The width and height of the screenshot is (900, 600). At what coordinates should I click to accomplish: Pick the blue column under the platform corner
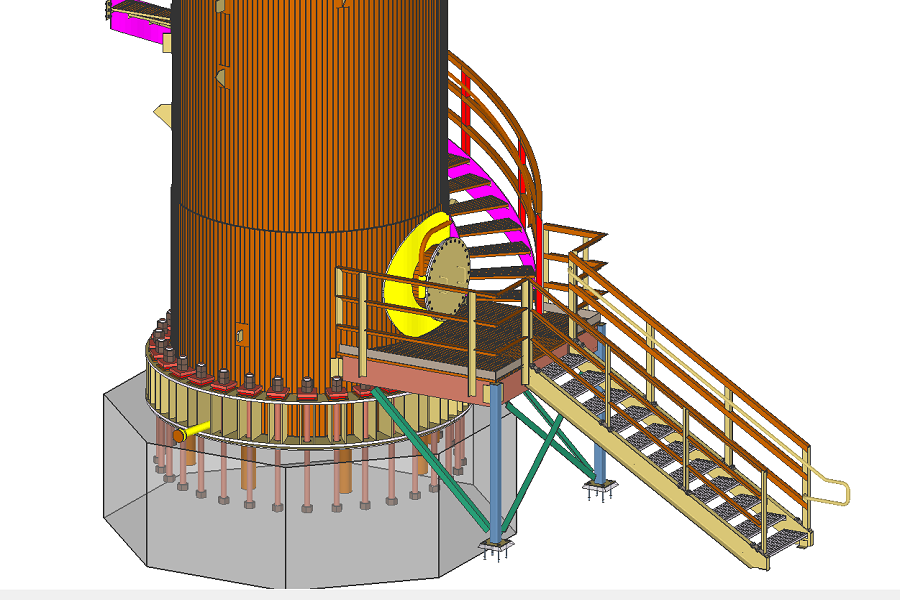tap(496, 460)
